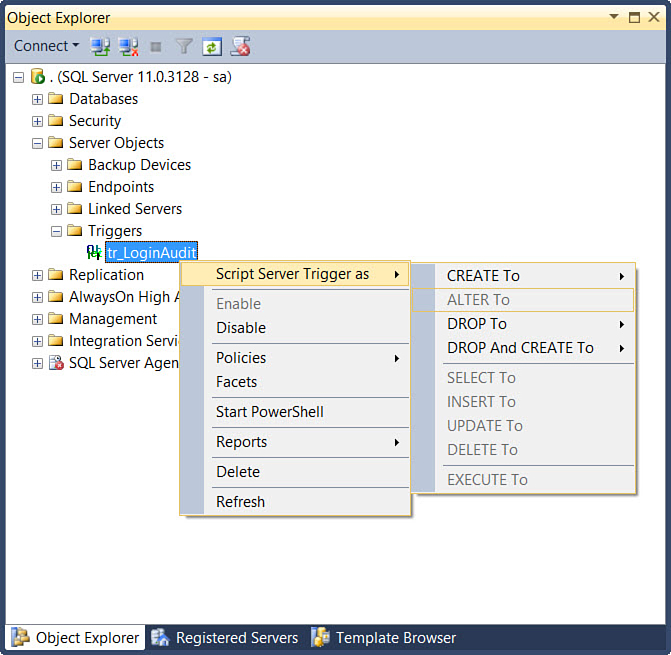This screenshot has height=655, width=671.
Task: Click the rightmost toolbar icon with red X
Action: [x=240, y=46]
